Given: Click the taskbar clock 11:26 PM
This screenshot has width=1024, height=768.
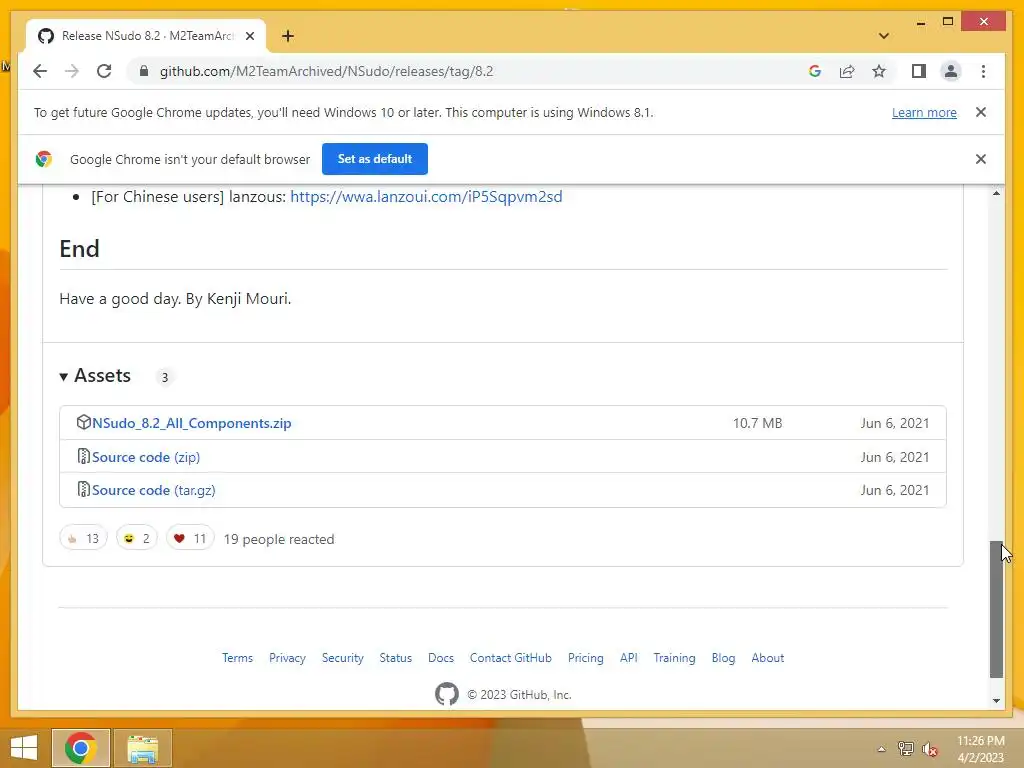Looking at the screenshot, I should pyautogui.click(x=980, y=741).
